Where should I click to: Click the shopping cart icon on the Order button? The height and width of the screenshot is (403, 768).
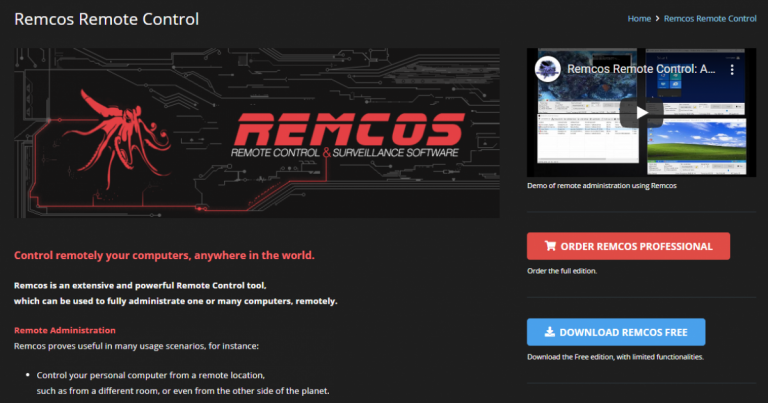[x=551, y=246]
